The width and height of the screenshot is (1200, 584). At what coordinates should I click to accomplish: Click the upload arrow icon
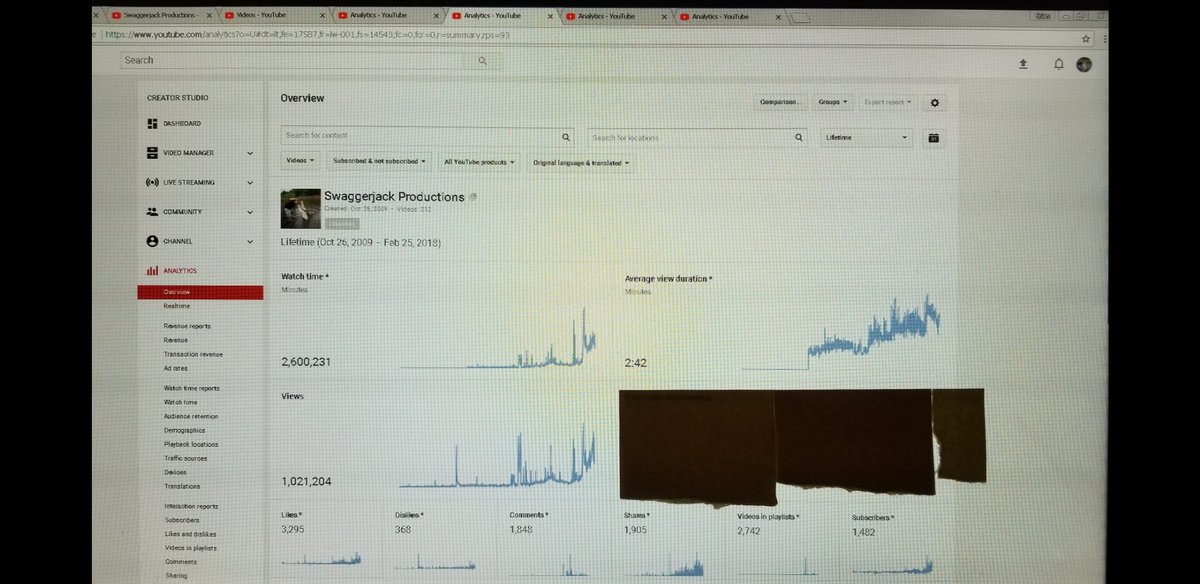pyautogui.click(x=1022, y=63)
